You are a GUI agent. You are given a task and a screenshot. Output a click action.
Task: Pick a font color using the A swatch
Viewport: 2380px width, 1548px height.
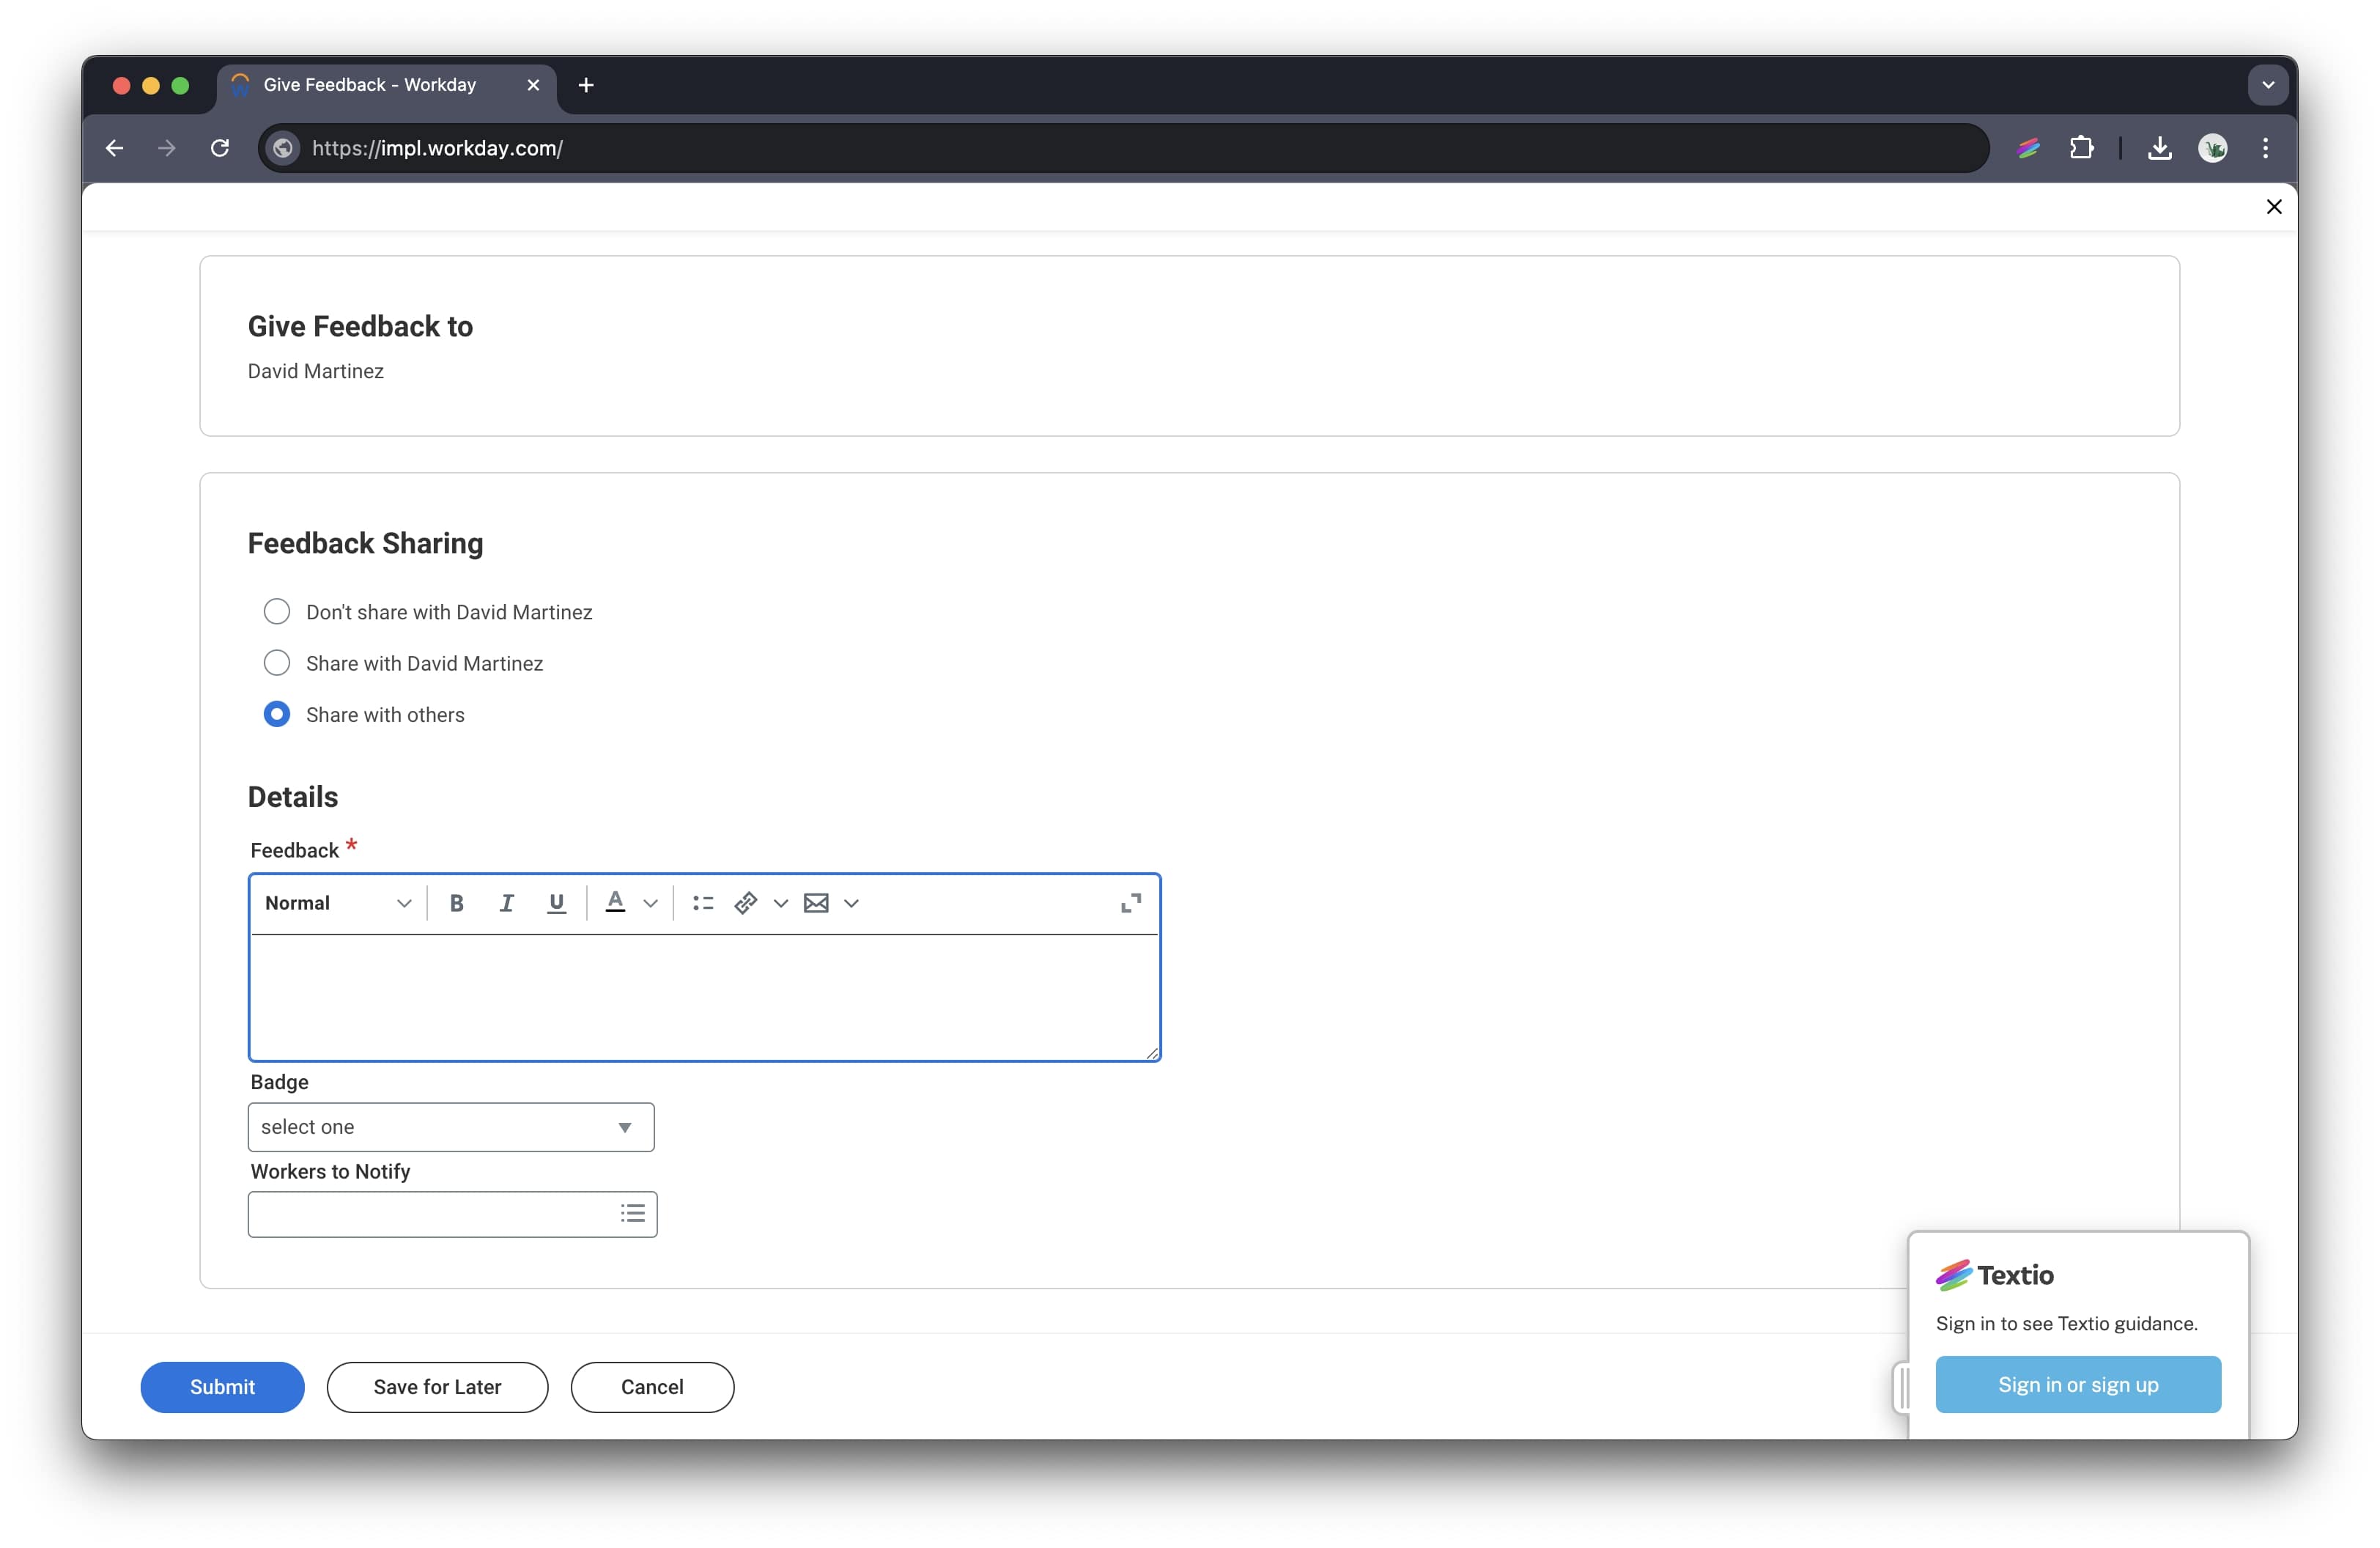pyautogui.click(x=615, y=902)
